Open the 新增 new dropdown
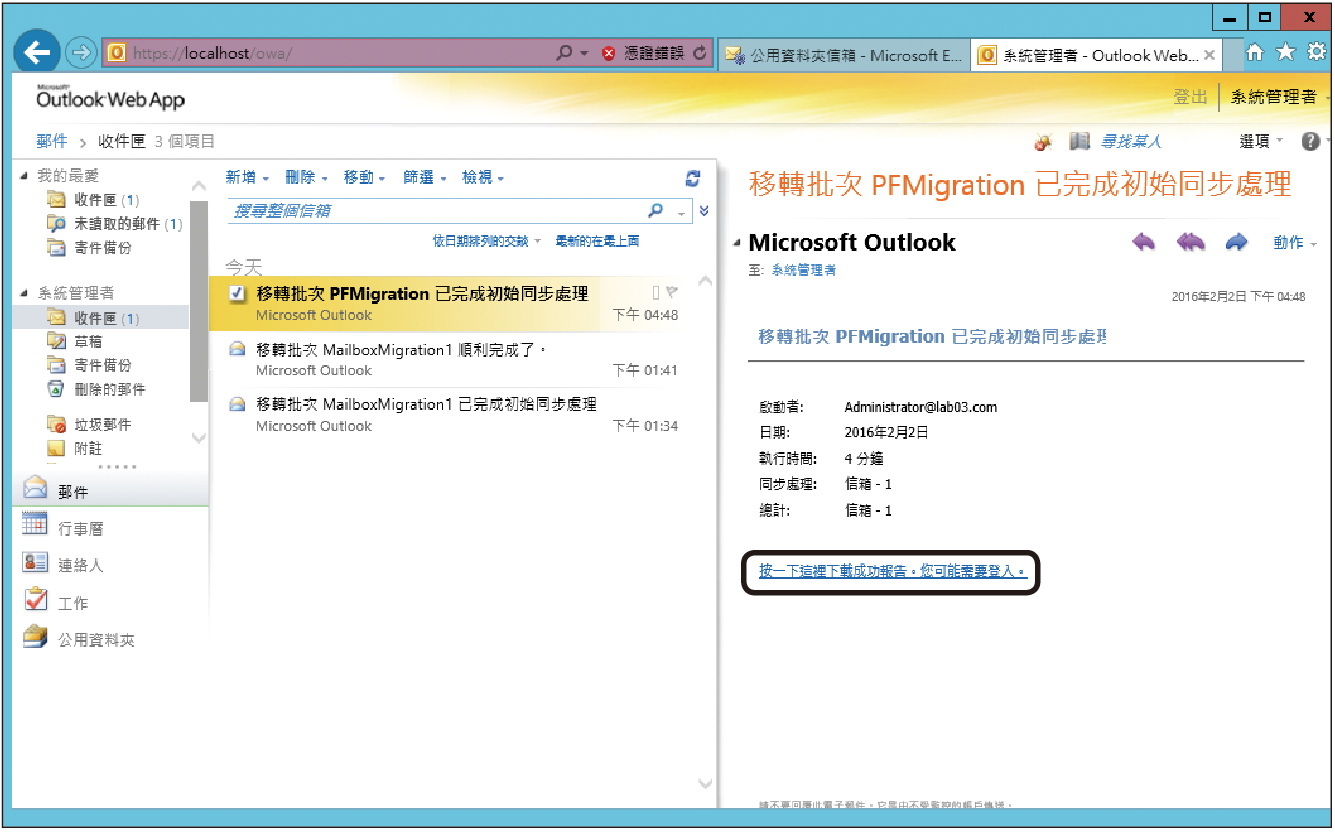Image resolution: width=1335 pixels, height=832 pixels. coord(247,177)
